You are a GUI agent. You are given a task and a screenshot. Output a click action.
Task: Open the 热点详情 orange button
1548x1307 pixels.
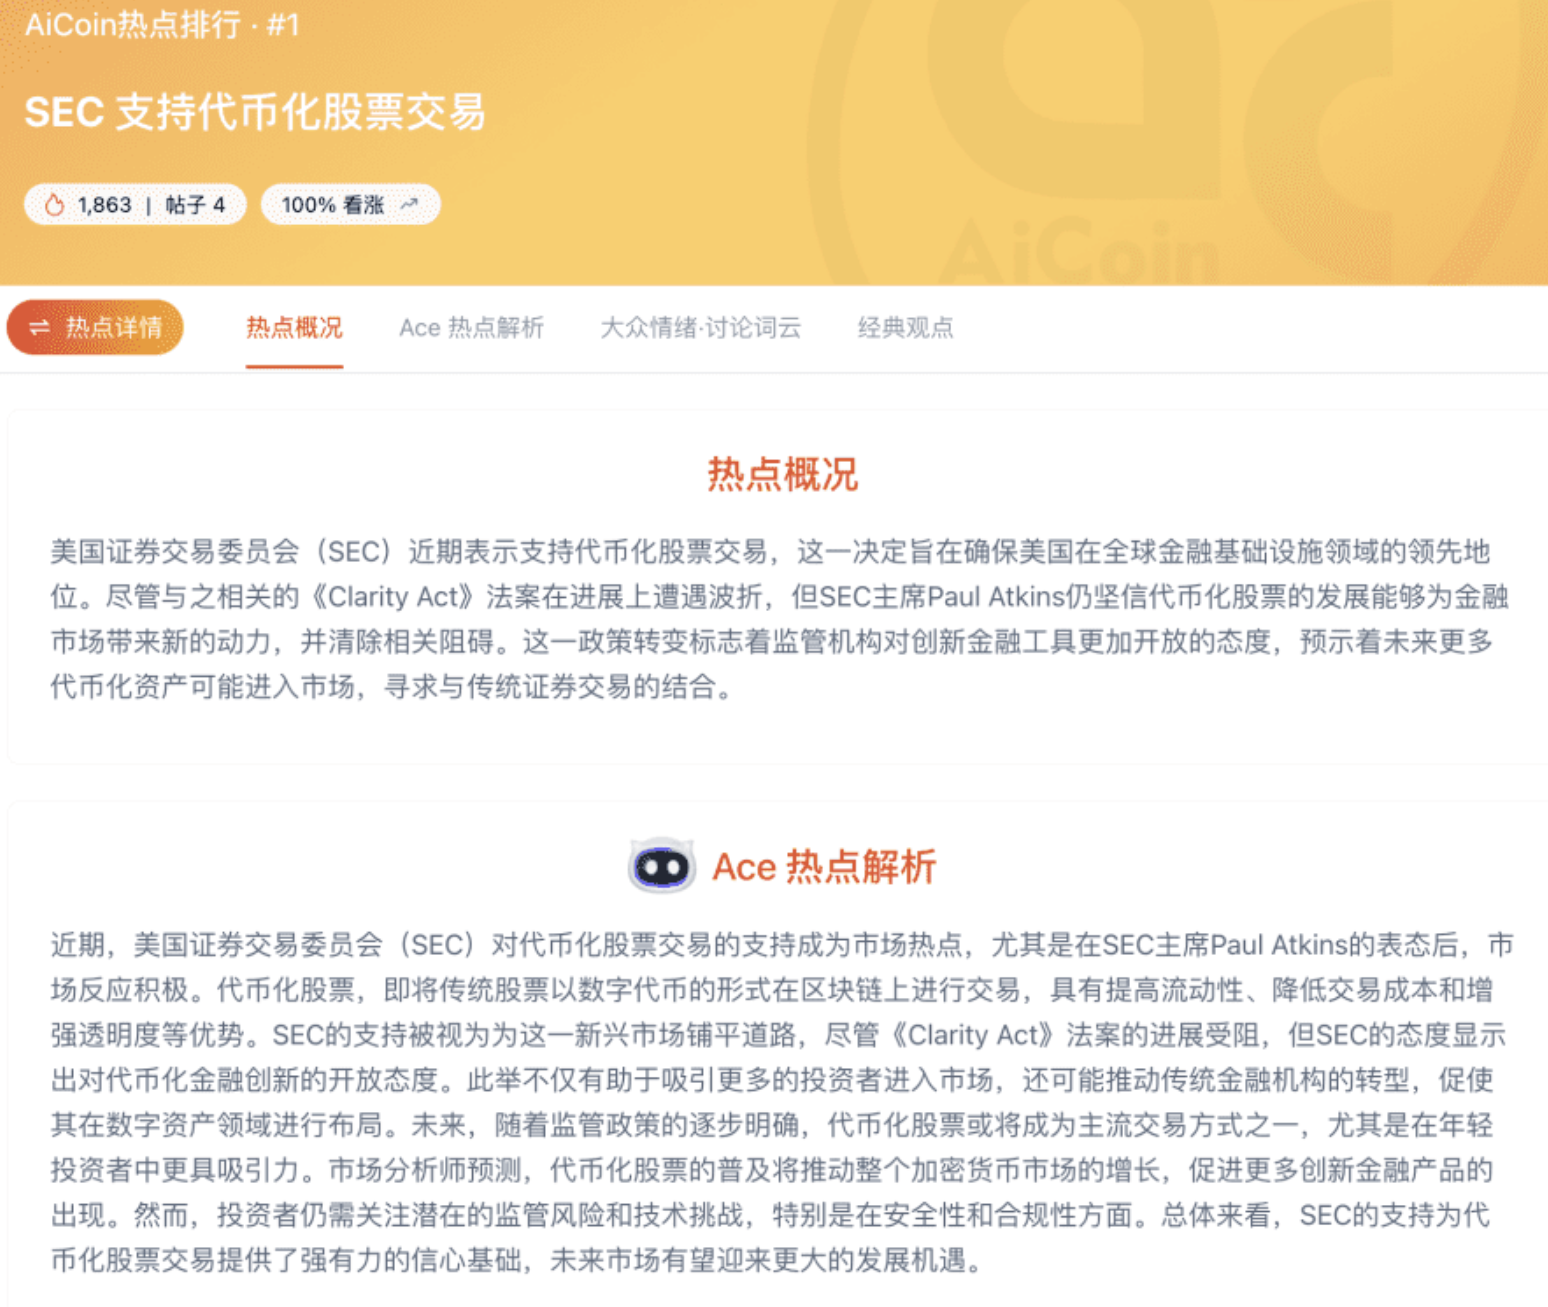(x=95, y=328)
